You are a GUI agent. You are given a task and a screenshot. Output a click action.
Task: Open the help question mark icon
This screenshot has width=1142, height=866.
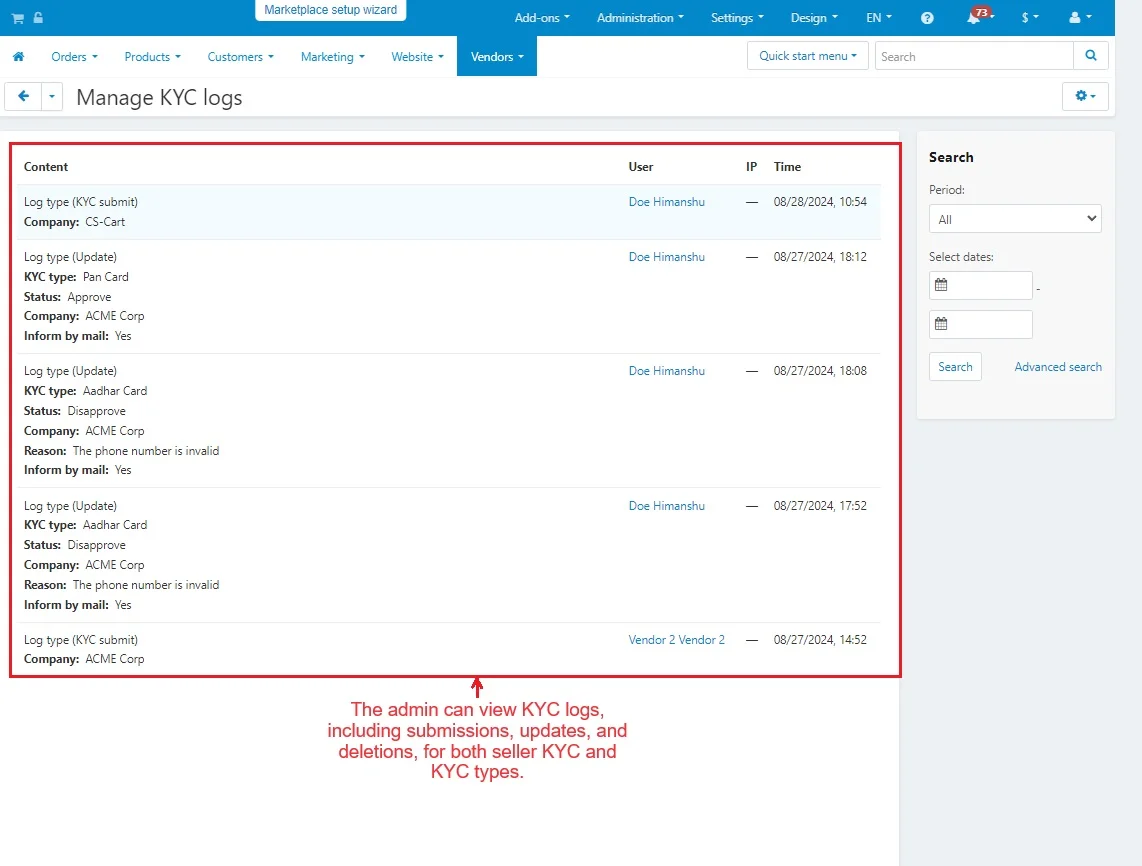(927, 18)
